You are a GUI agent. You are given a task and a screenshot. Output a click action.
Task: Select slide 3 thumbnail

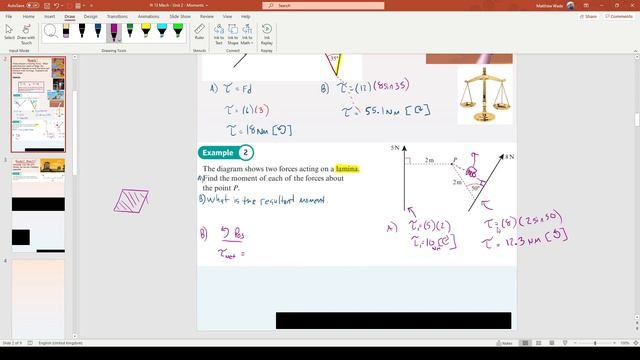coord(38,205)
